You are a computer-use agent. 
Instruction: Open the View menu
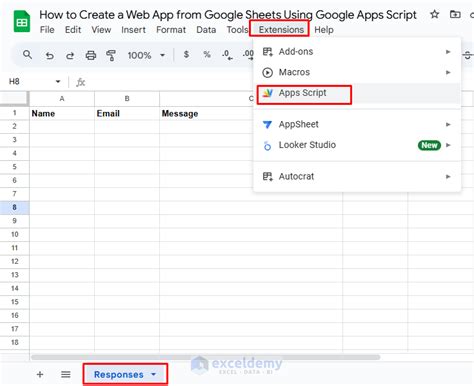pos(101,30)
